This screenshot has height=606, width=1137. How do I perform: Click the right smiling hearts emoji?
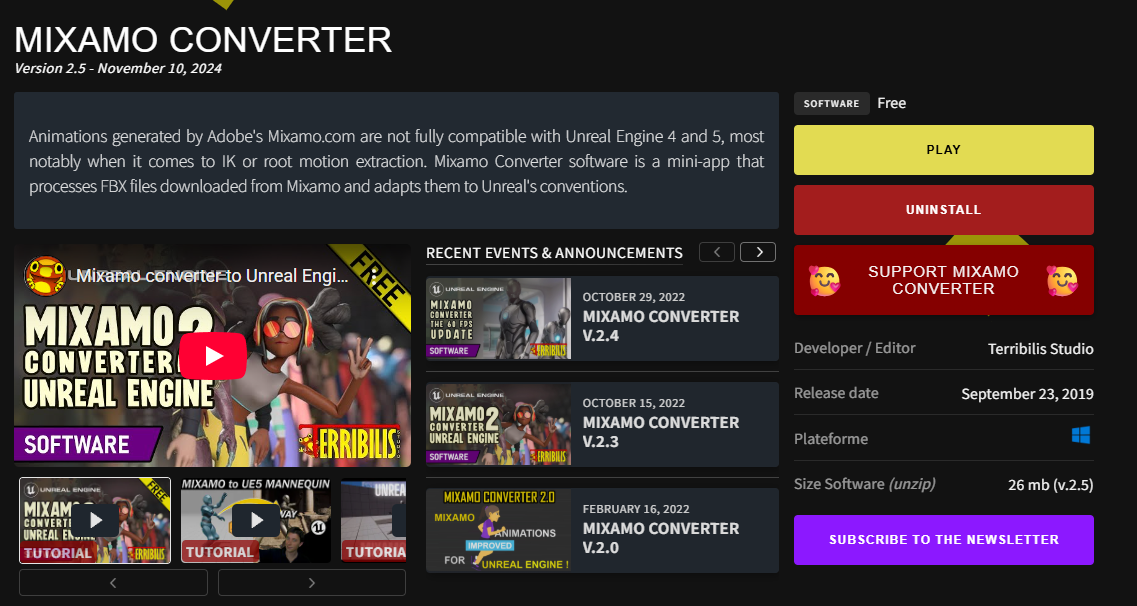pyautogui.click(x=1062, y=281)
